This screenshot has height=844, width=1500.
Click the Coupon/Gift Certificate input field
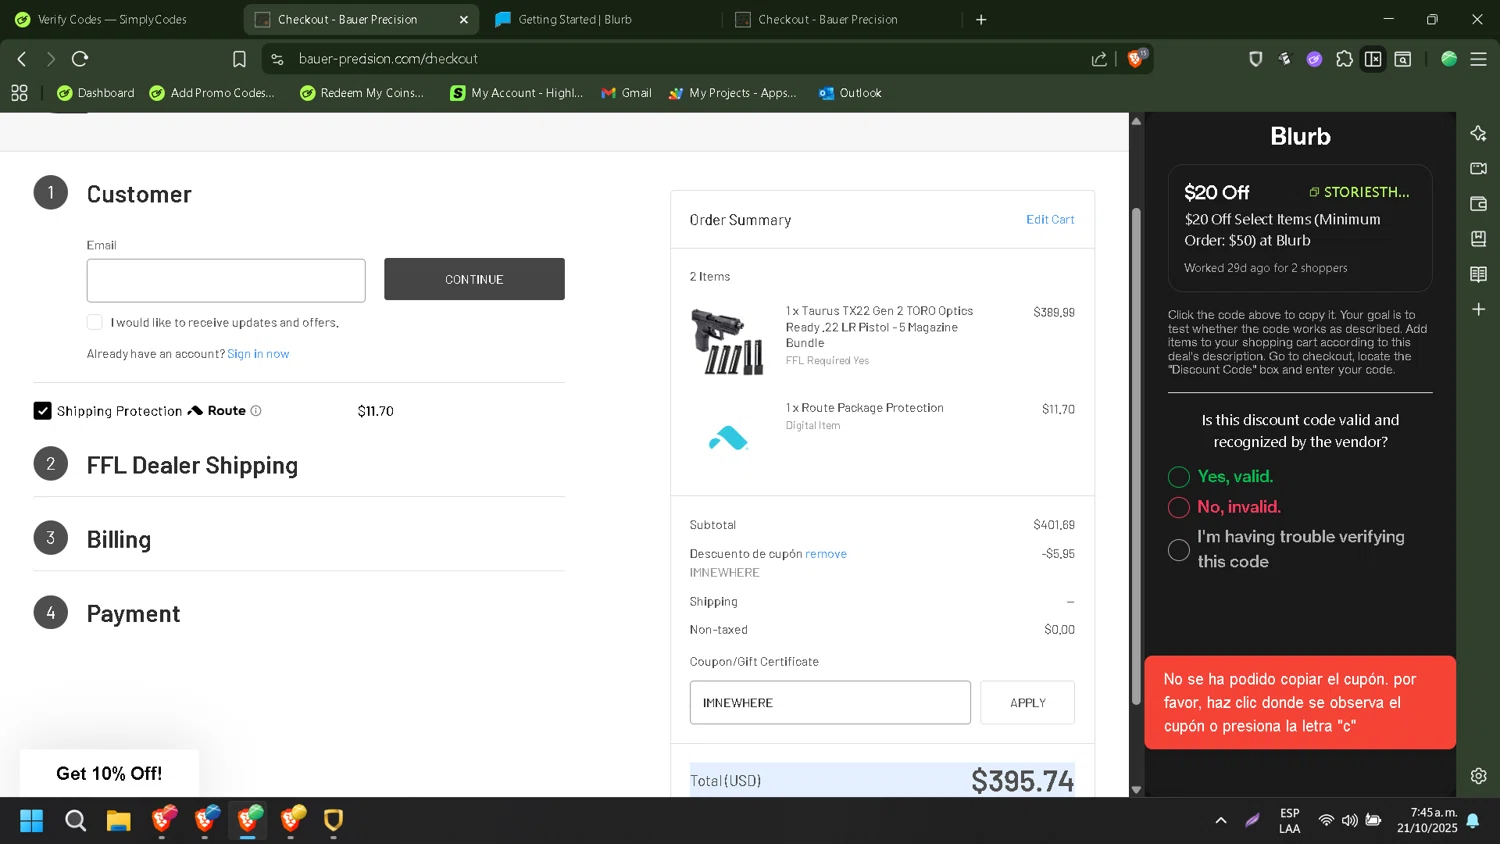pos(830,703)
